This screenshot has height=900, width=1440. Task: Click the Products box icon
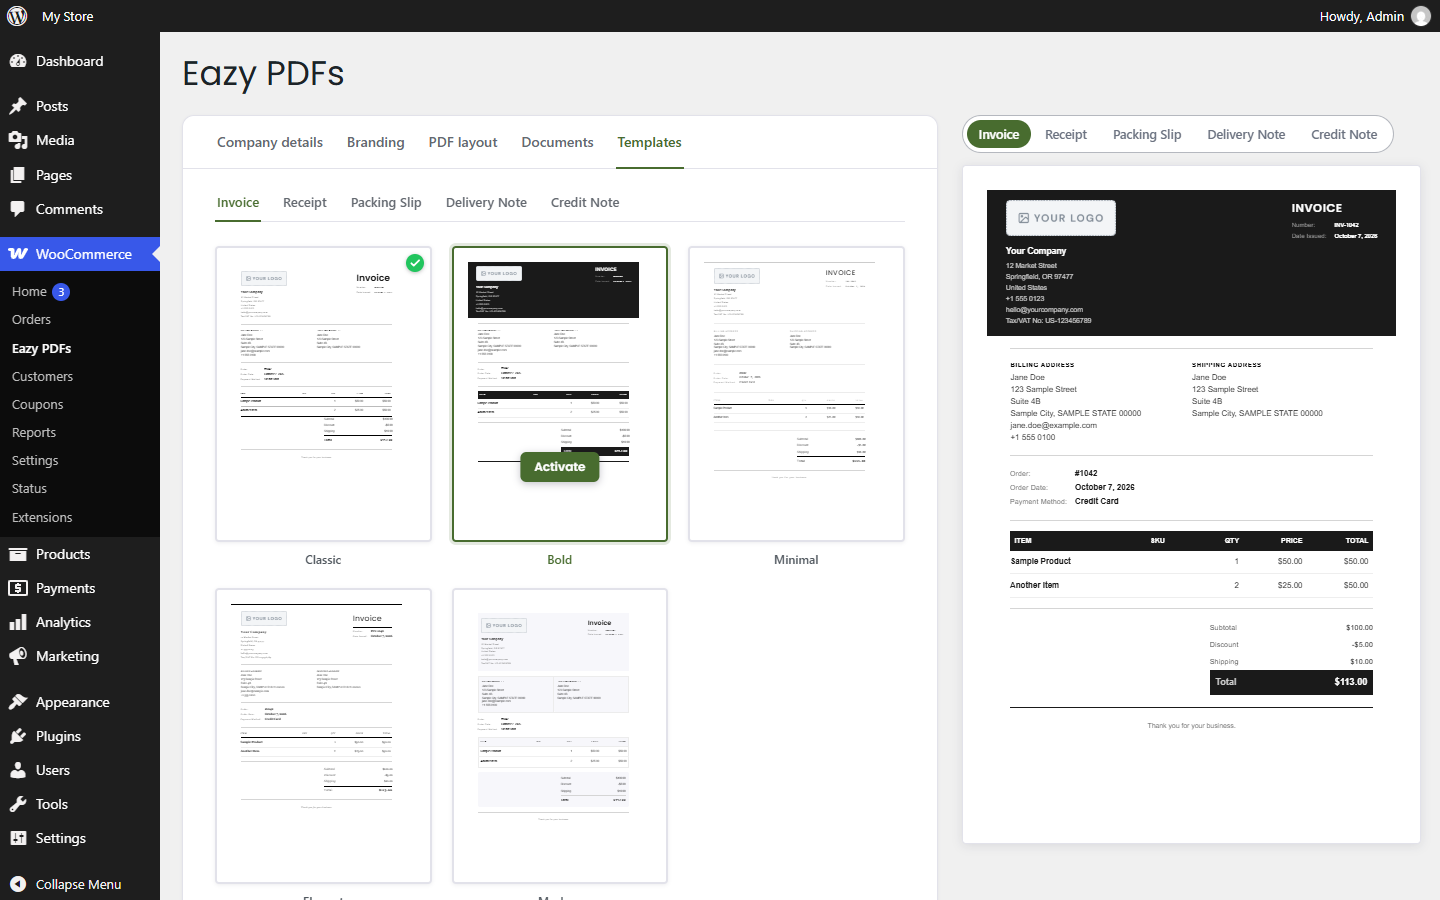coord(18,554)
